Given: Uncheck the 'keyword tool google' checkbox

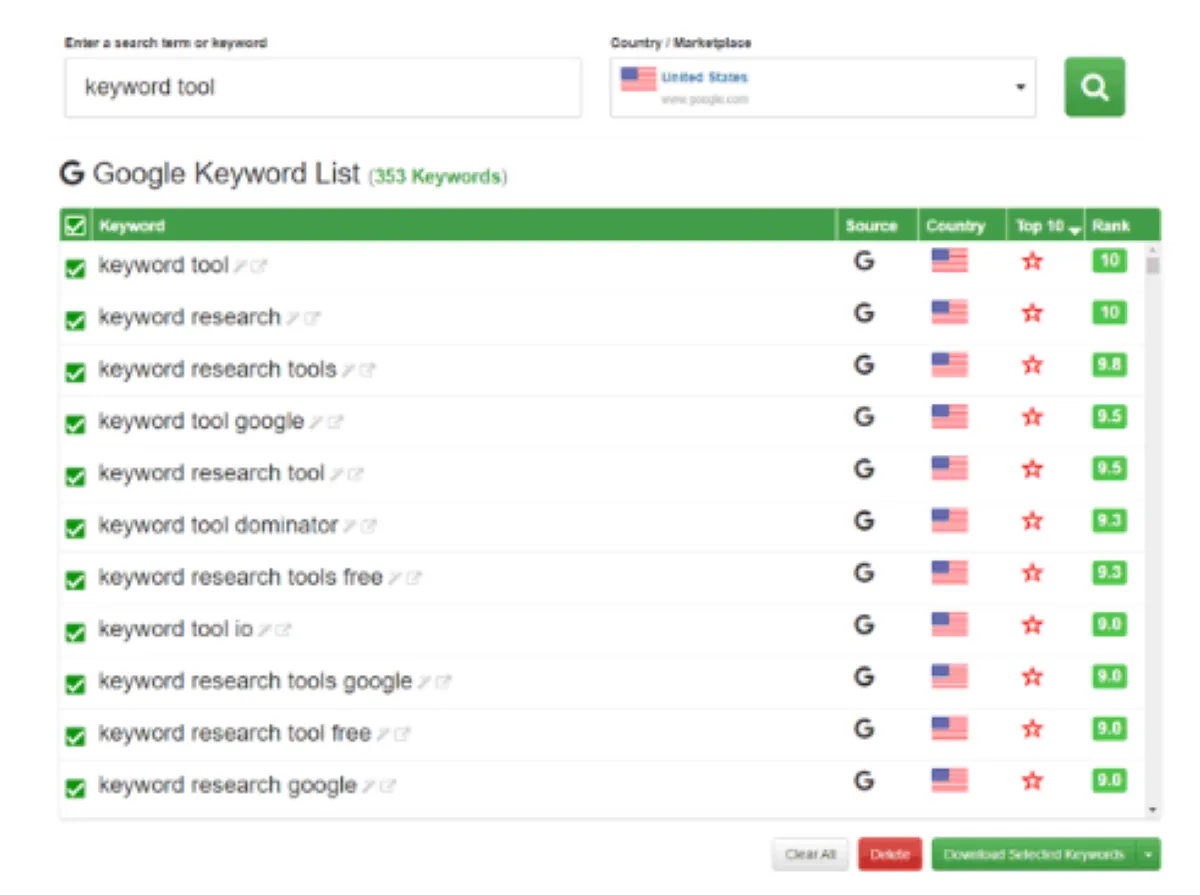Looking at the screenshot, I should [75, 425].
